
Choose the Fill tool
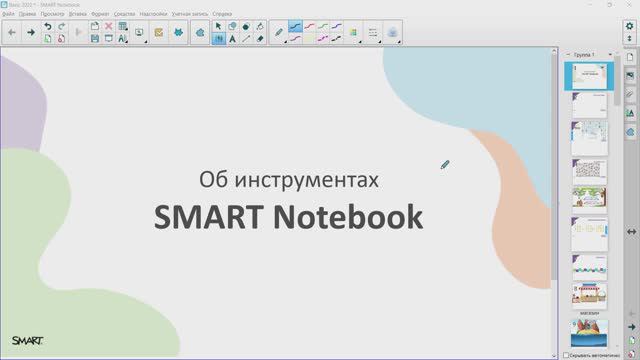click(x=246, y=27)
